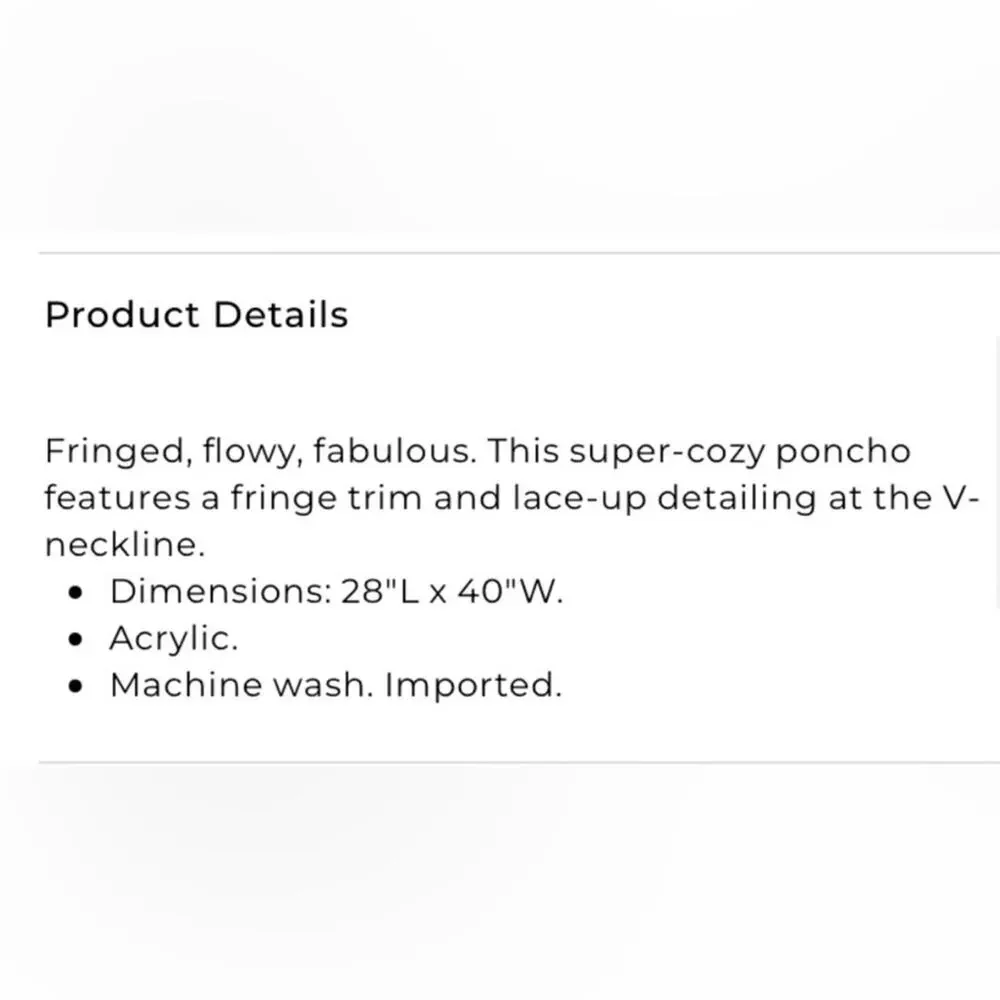Click the word "fabulous." in the description
This screenshot has height=1000, width=1000.
tap(395, 451)
